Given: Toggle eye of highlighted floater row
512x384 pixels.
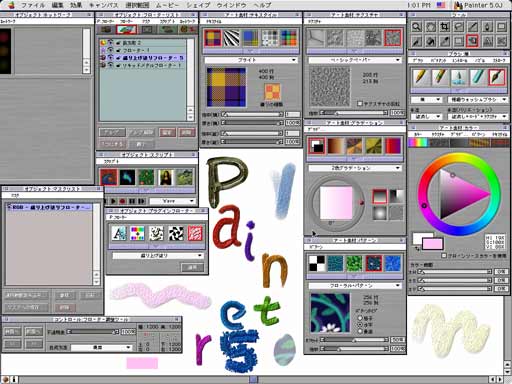Looking at the screenshot, I should point(111,58).
